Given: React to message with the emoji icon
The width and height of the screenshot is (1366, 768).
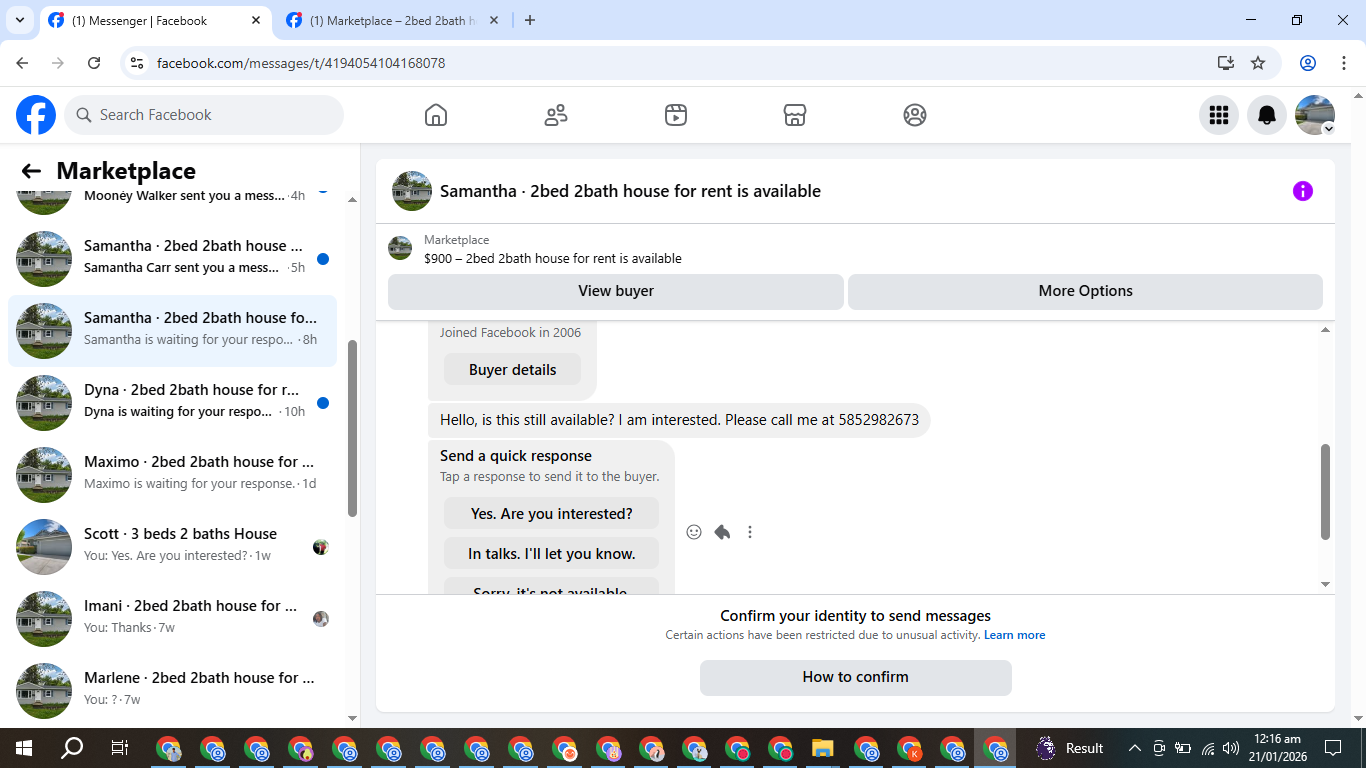Looking at the screenshot, I should [x=694, y=532].
